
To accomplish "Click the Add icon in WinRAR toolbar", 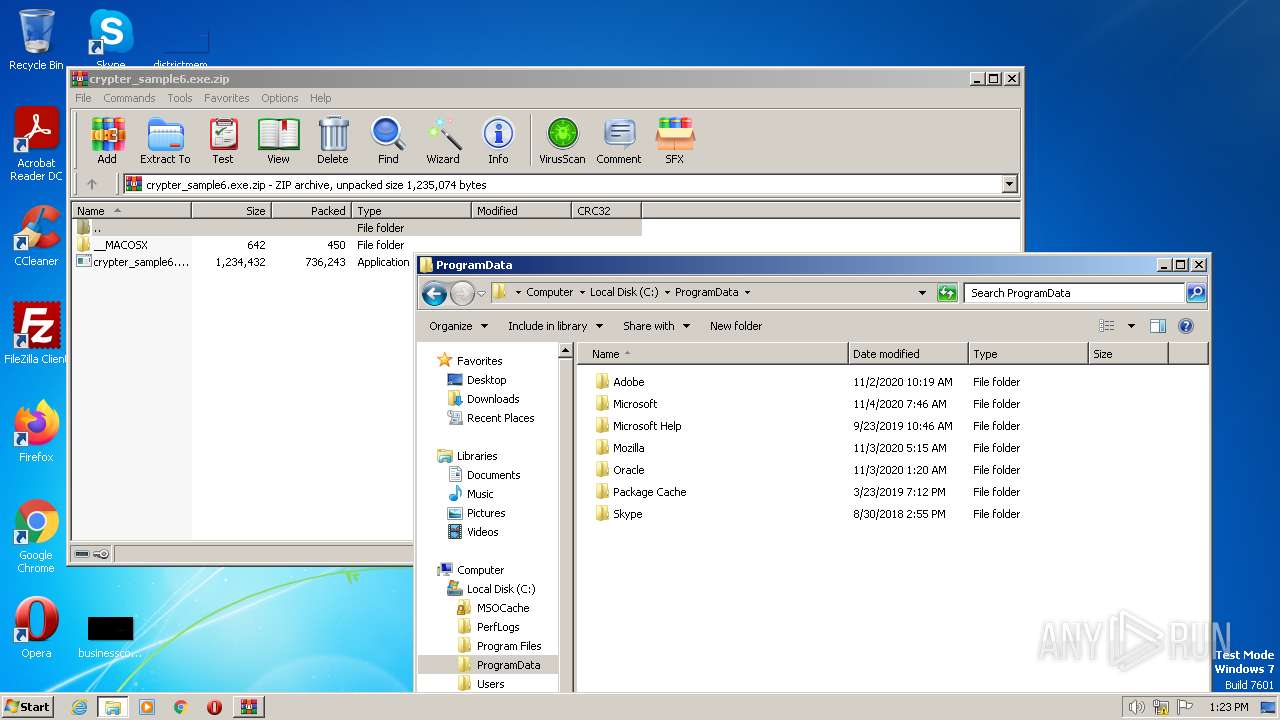I will tap(107, 141).
